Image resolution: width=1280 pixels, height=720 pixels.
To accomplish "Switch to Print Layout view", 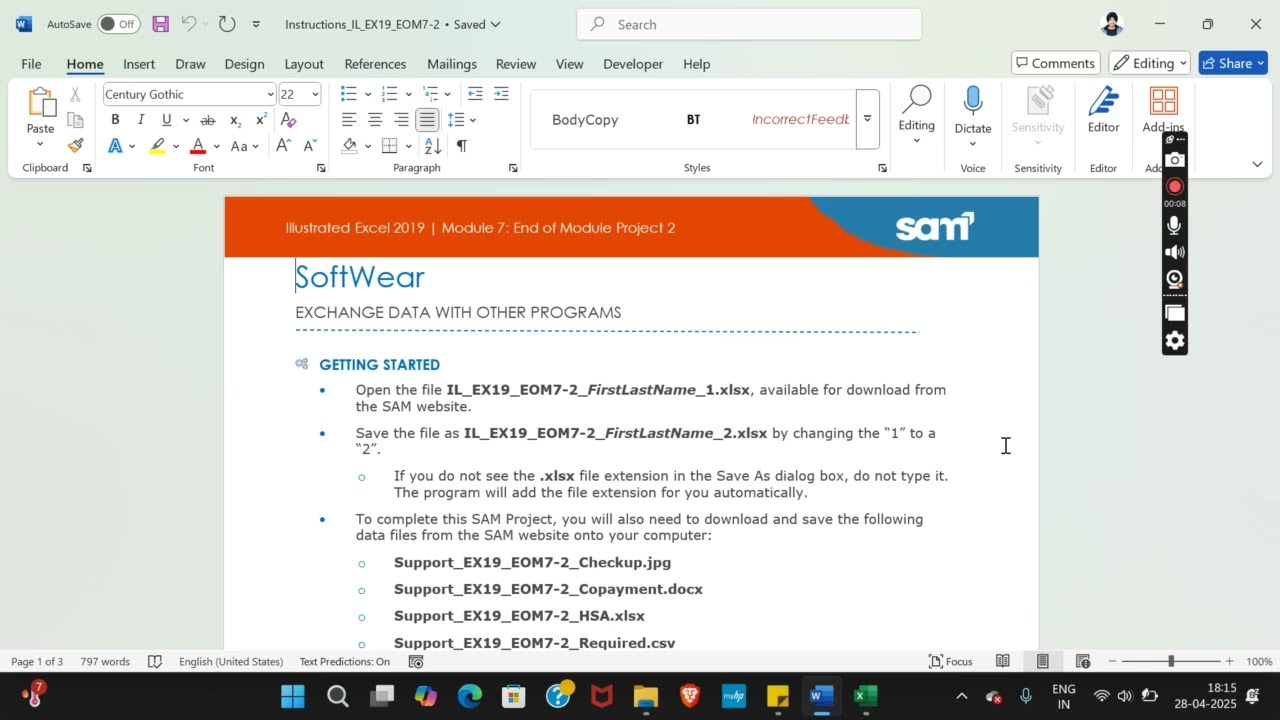I will [1042, 661].
